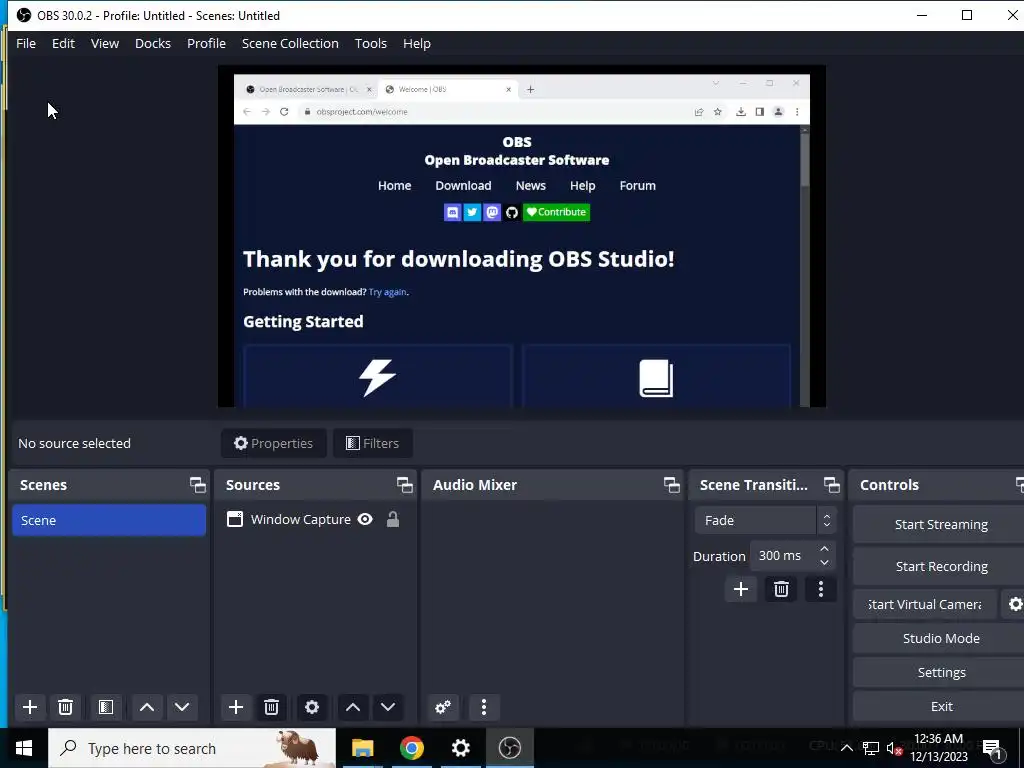The width and height of the screenshot is (1024, 768).
Task: Click Start Recording button
Action: (939, 567)
